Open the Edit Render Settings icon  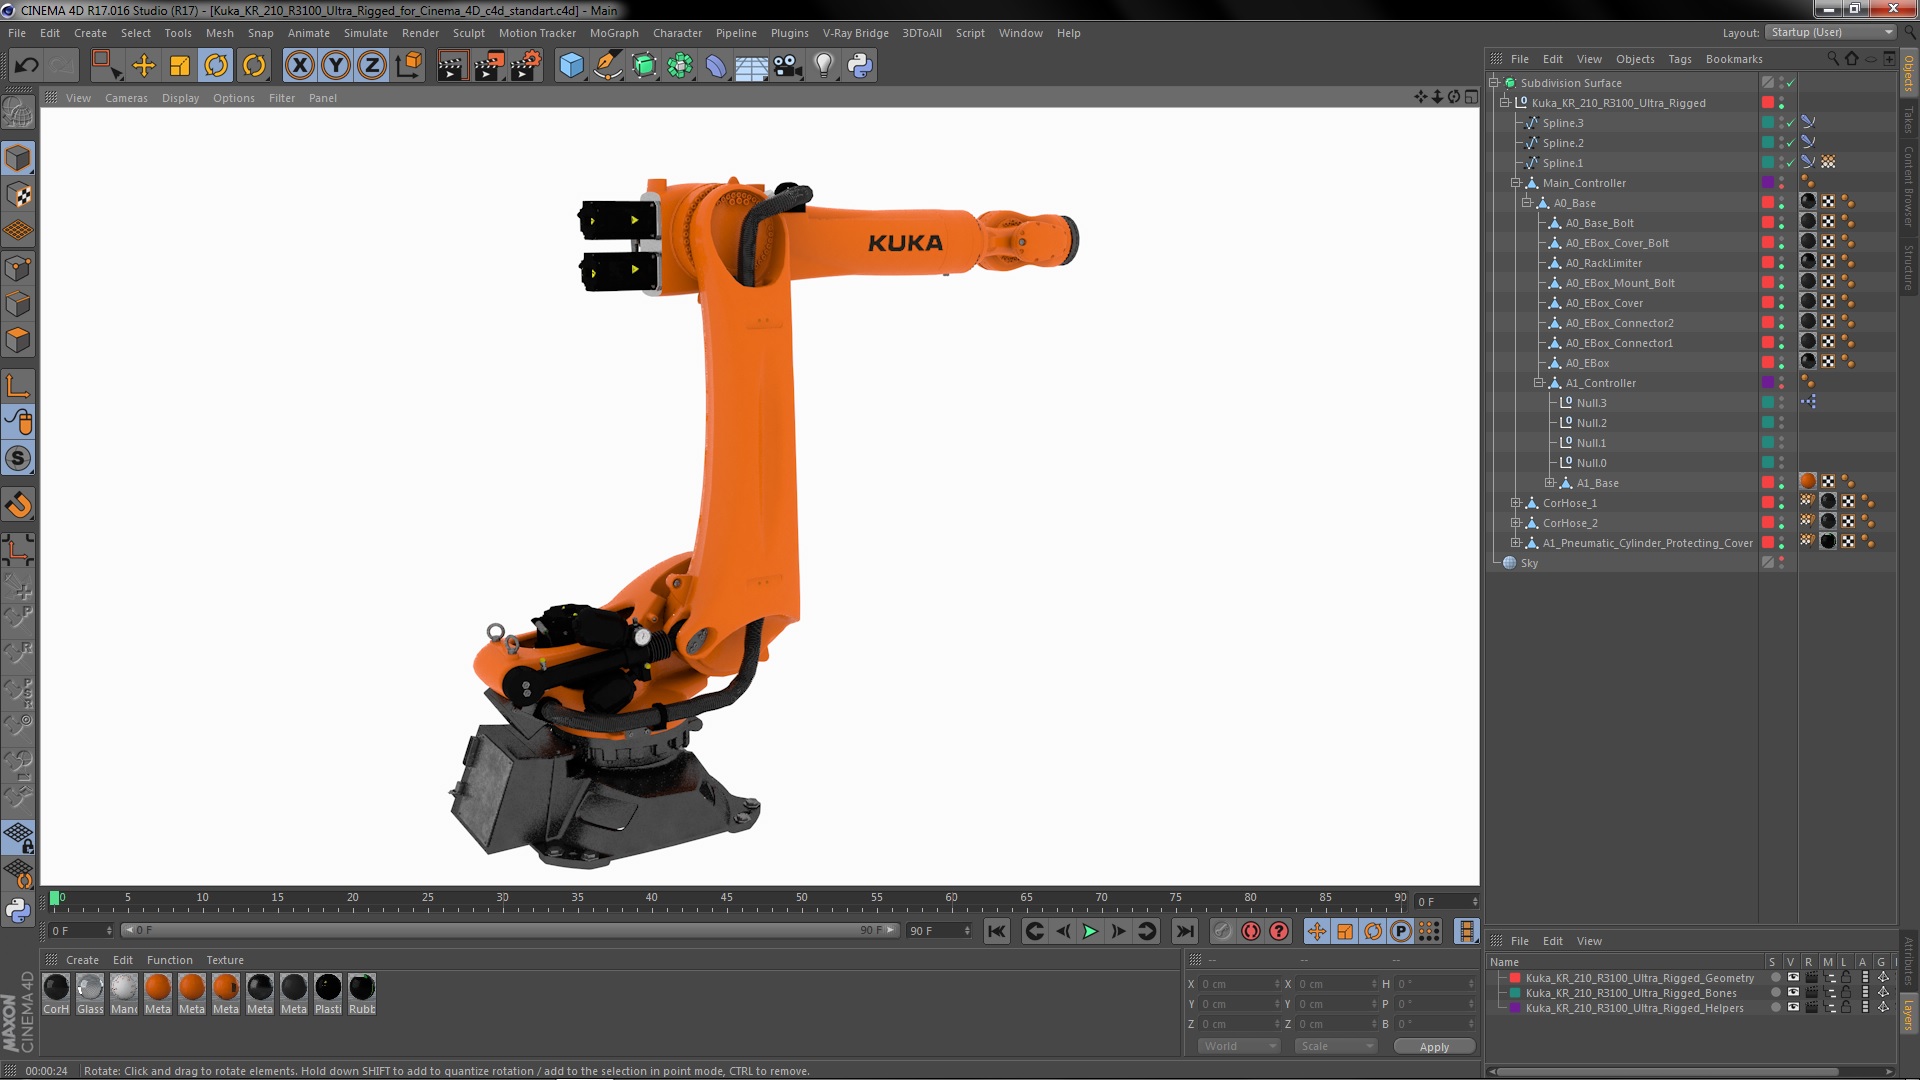[526, 66]
